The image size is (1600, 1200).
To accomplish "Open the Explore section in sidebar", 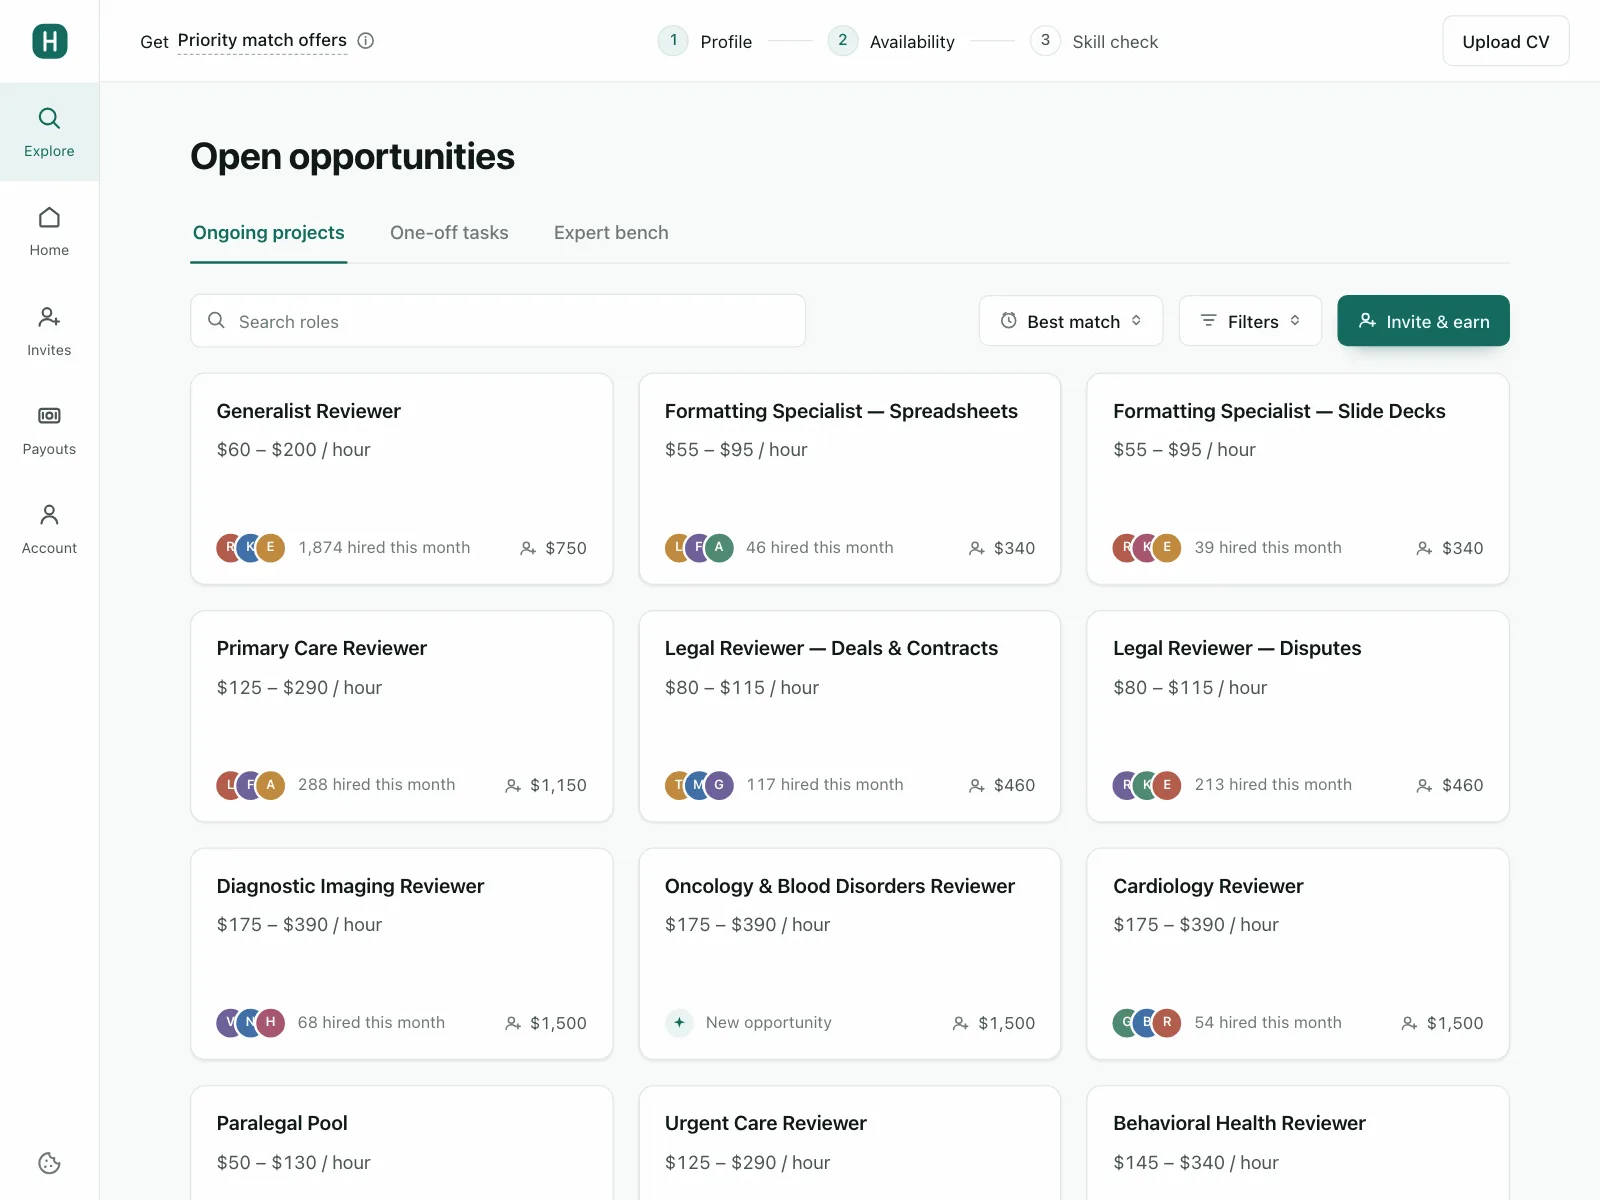I will (x=49, y=132).
